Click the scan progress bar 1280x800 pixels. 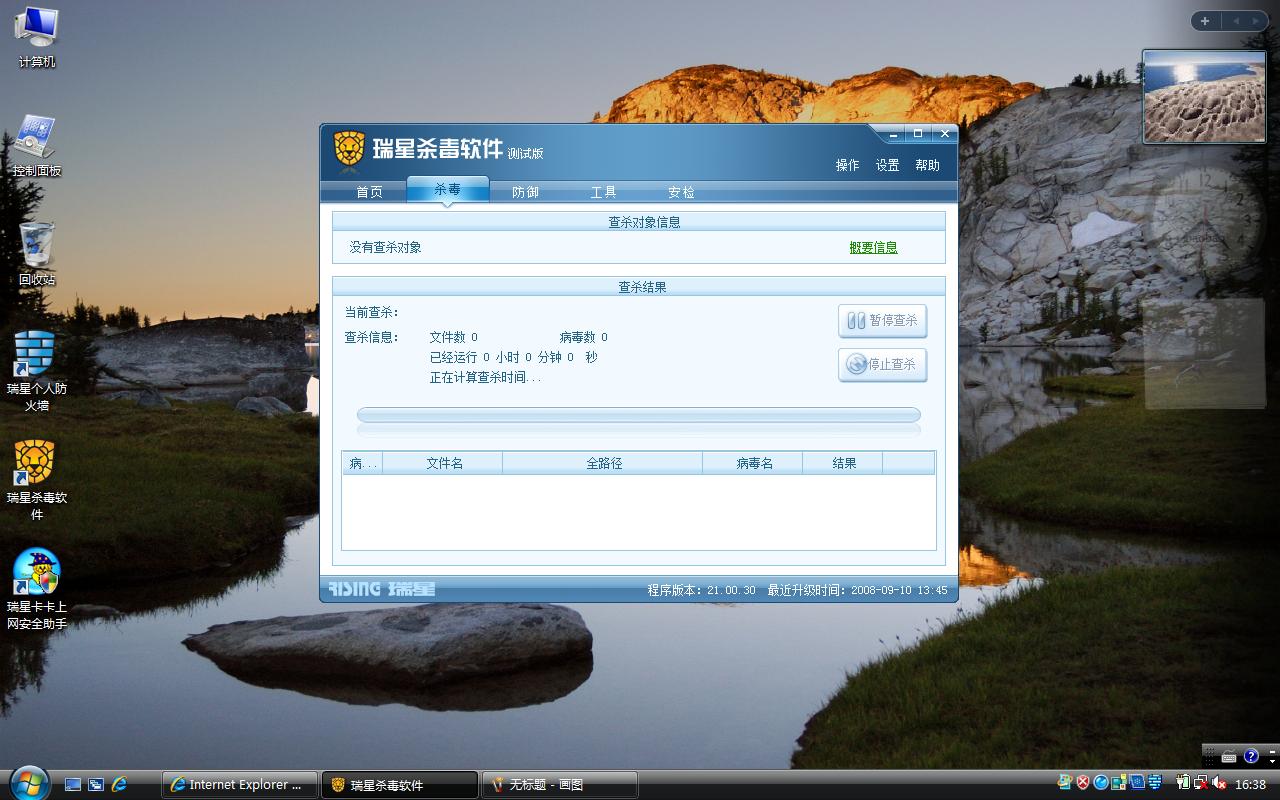[x=639, y=415]
